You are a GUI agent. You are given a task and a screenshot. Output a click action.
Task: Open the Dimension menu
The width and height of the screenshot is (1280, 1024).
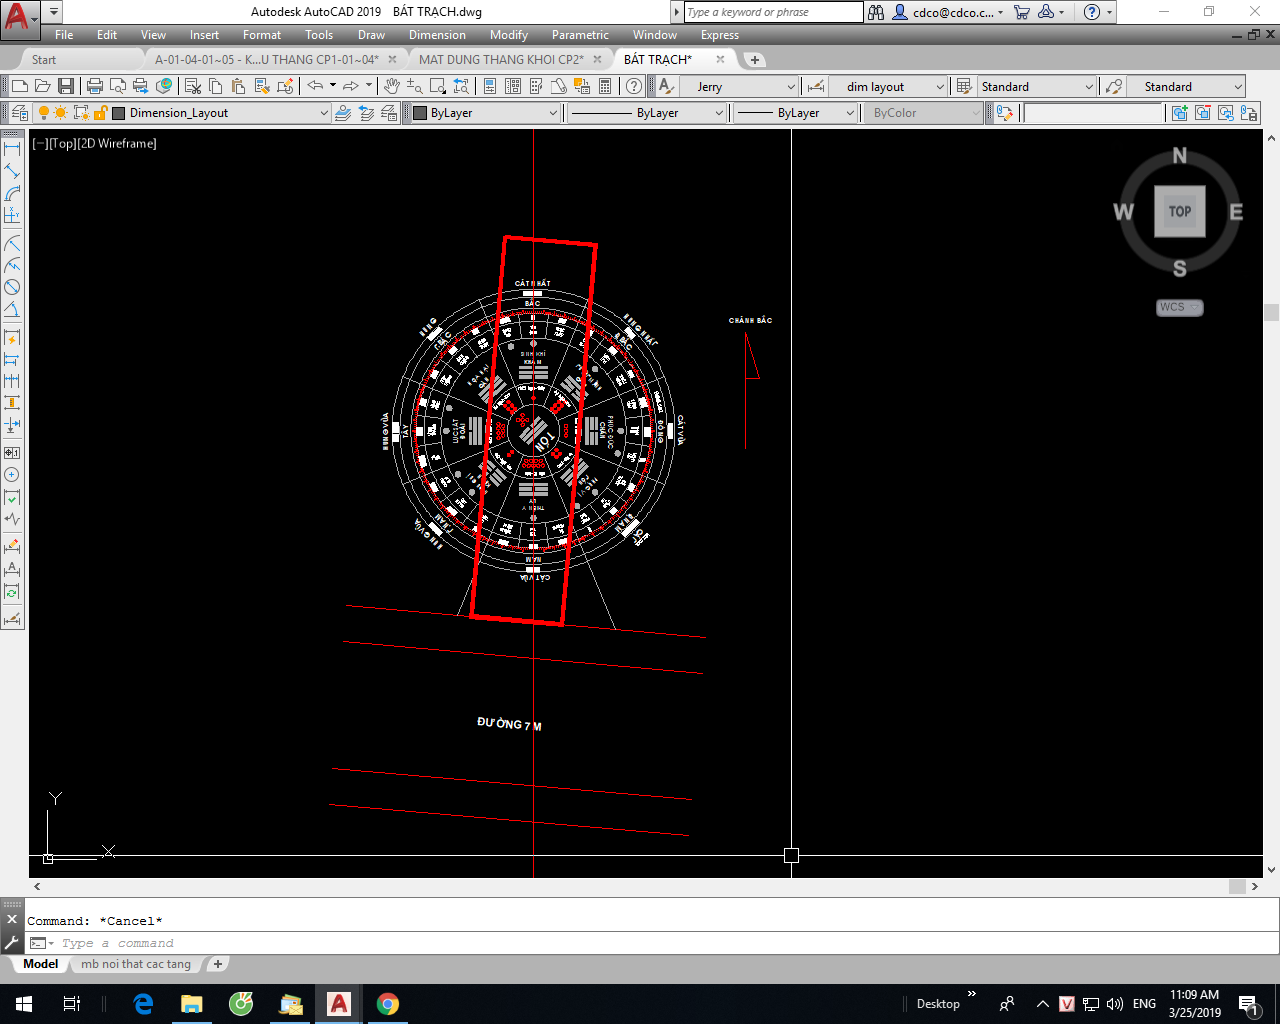(x=437, y=35)
